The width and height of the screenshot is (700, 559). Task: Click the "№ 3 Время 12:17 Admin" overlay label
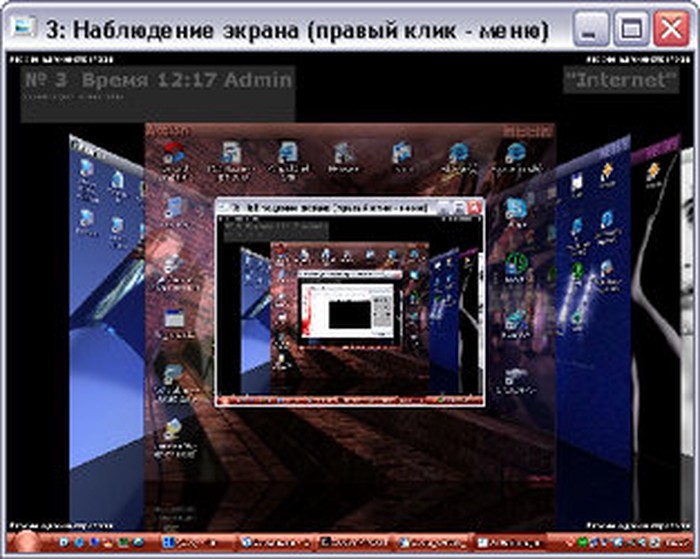(x=157, y=81)
